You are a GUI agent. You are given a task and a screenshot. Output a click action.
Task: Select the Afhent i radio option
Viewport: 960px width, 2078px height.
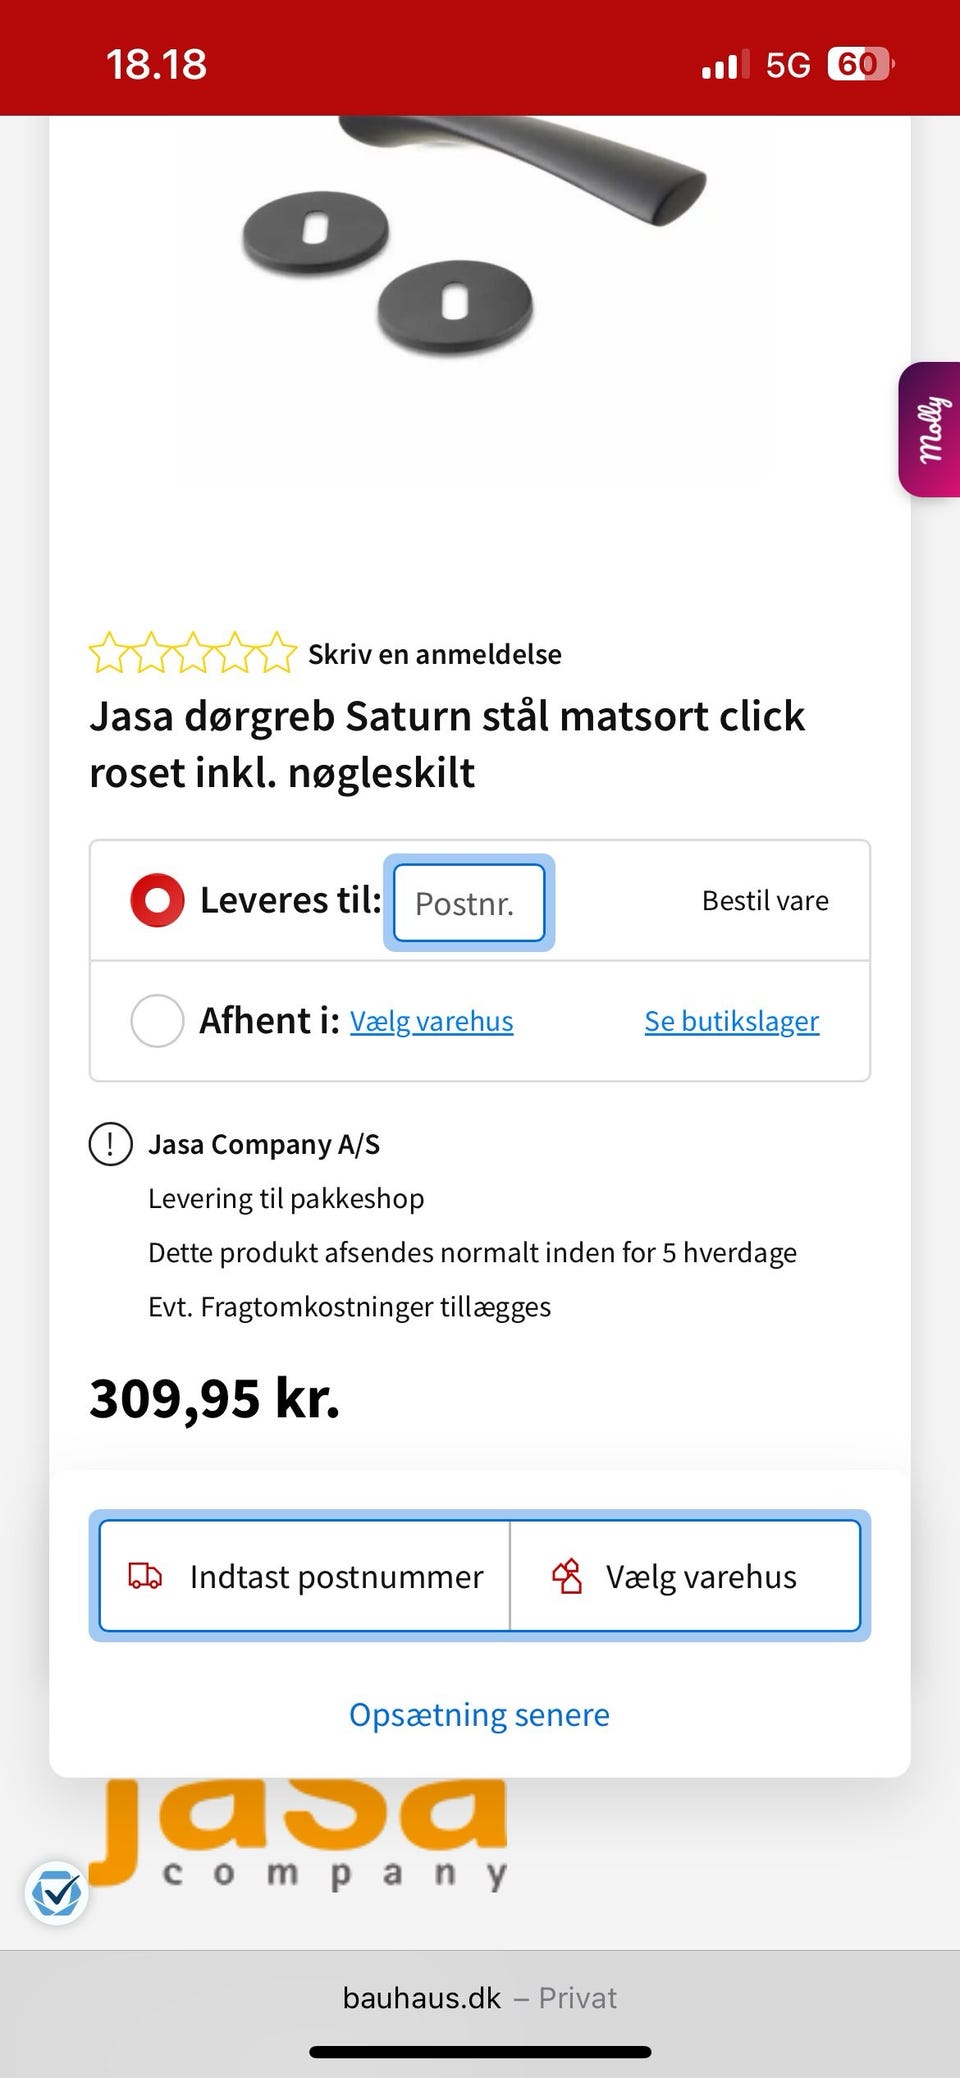tap(157, 1020)
